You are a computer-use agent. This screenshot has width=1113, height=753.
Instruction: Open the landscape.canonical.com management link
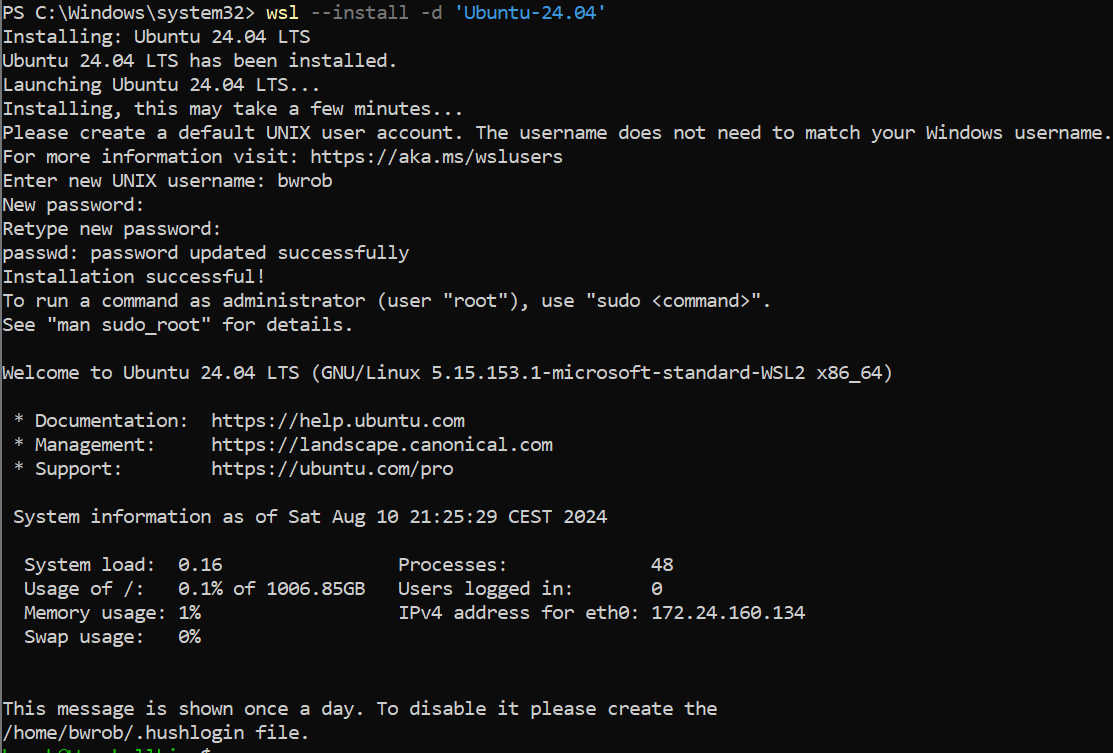(x=382, y=445)
